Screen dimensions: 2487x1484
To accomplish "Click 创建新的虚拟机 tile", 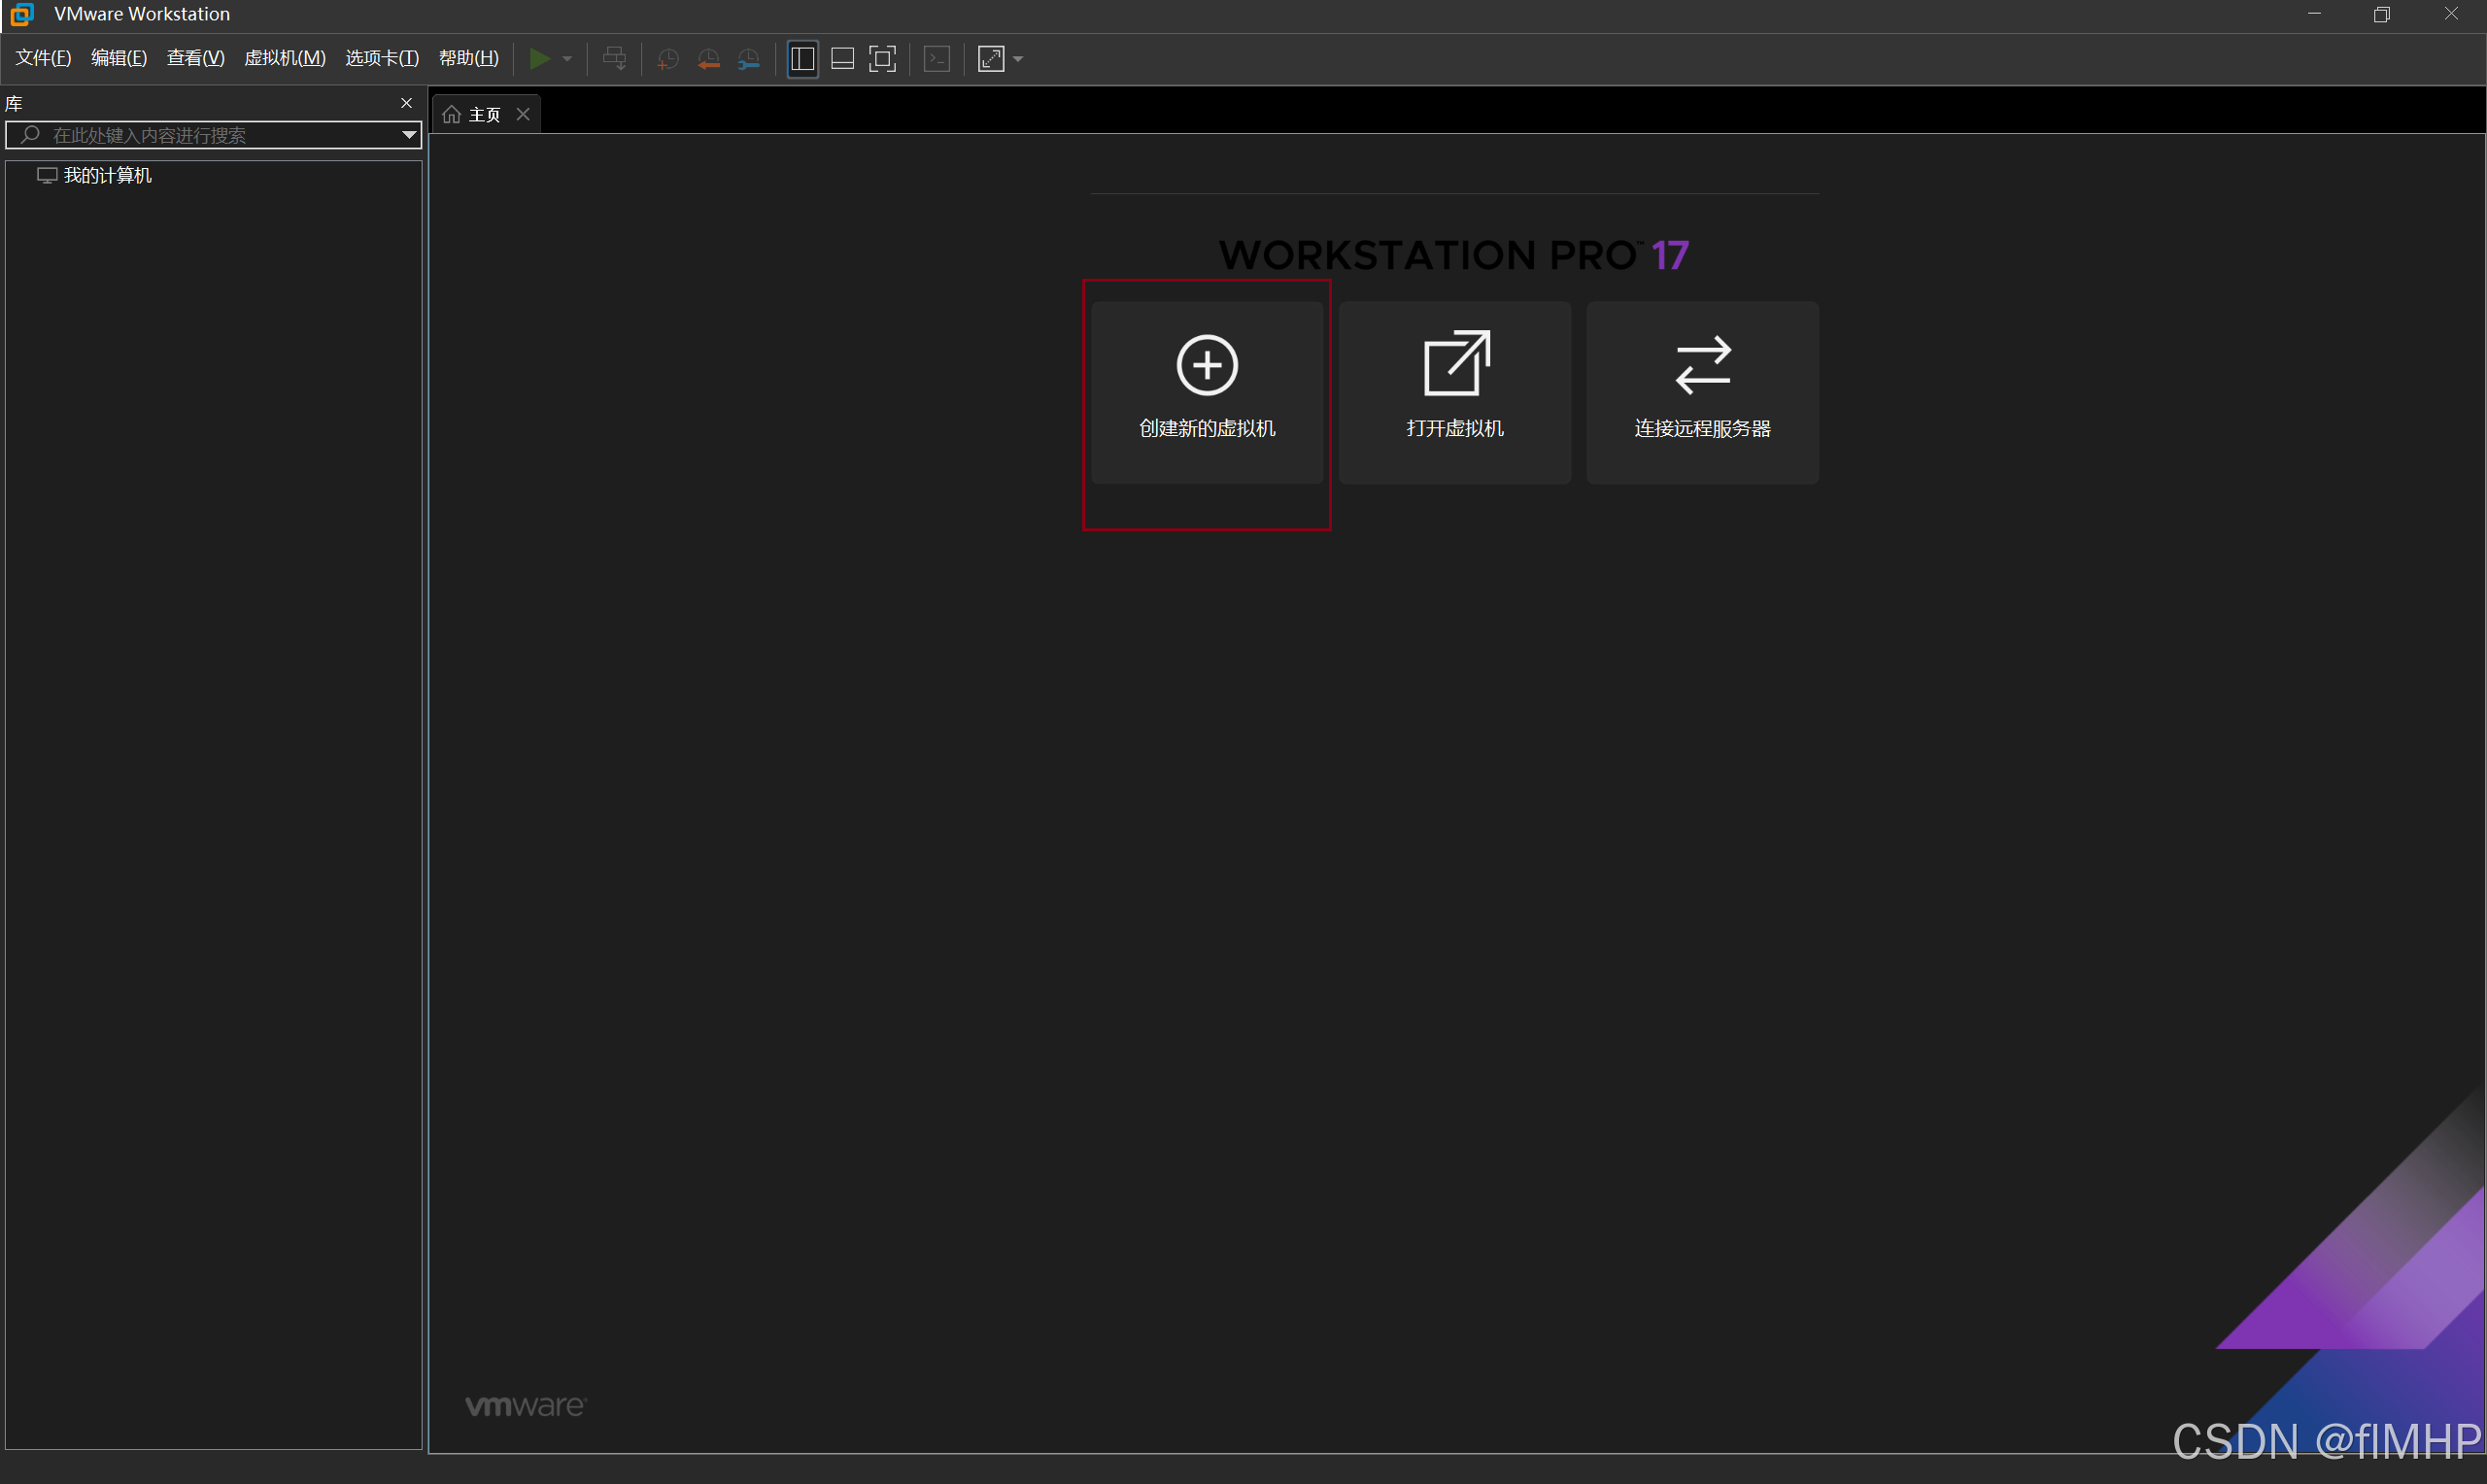I will tap(1206, 393).
